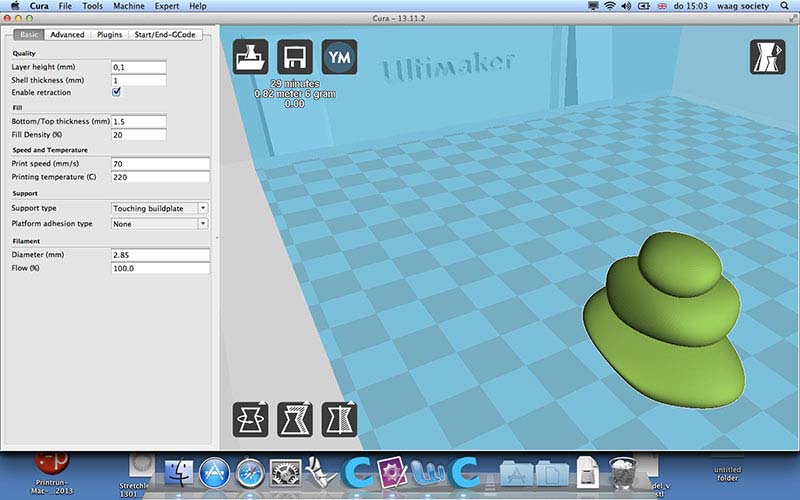Click the Print speed input field
The height and width of the screenshot is (500, 800).
pos(160,164)
